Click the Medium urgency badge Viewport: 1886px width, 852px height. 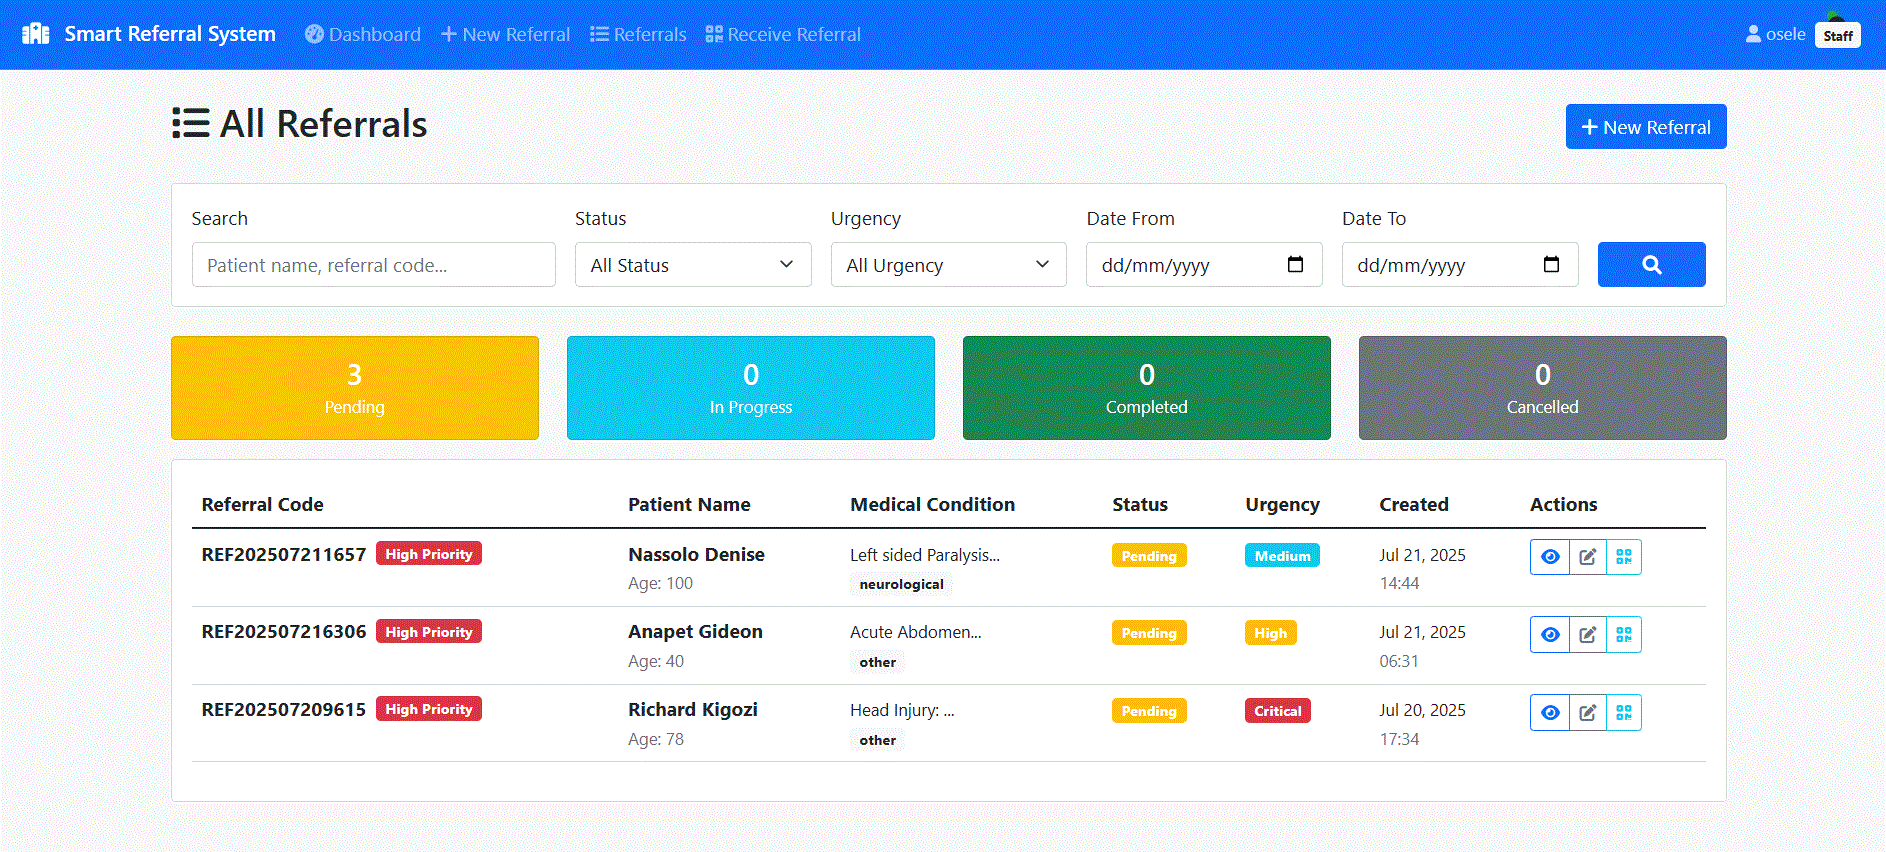1282,556
